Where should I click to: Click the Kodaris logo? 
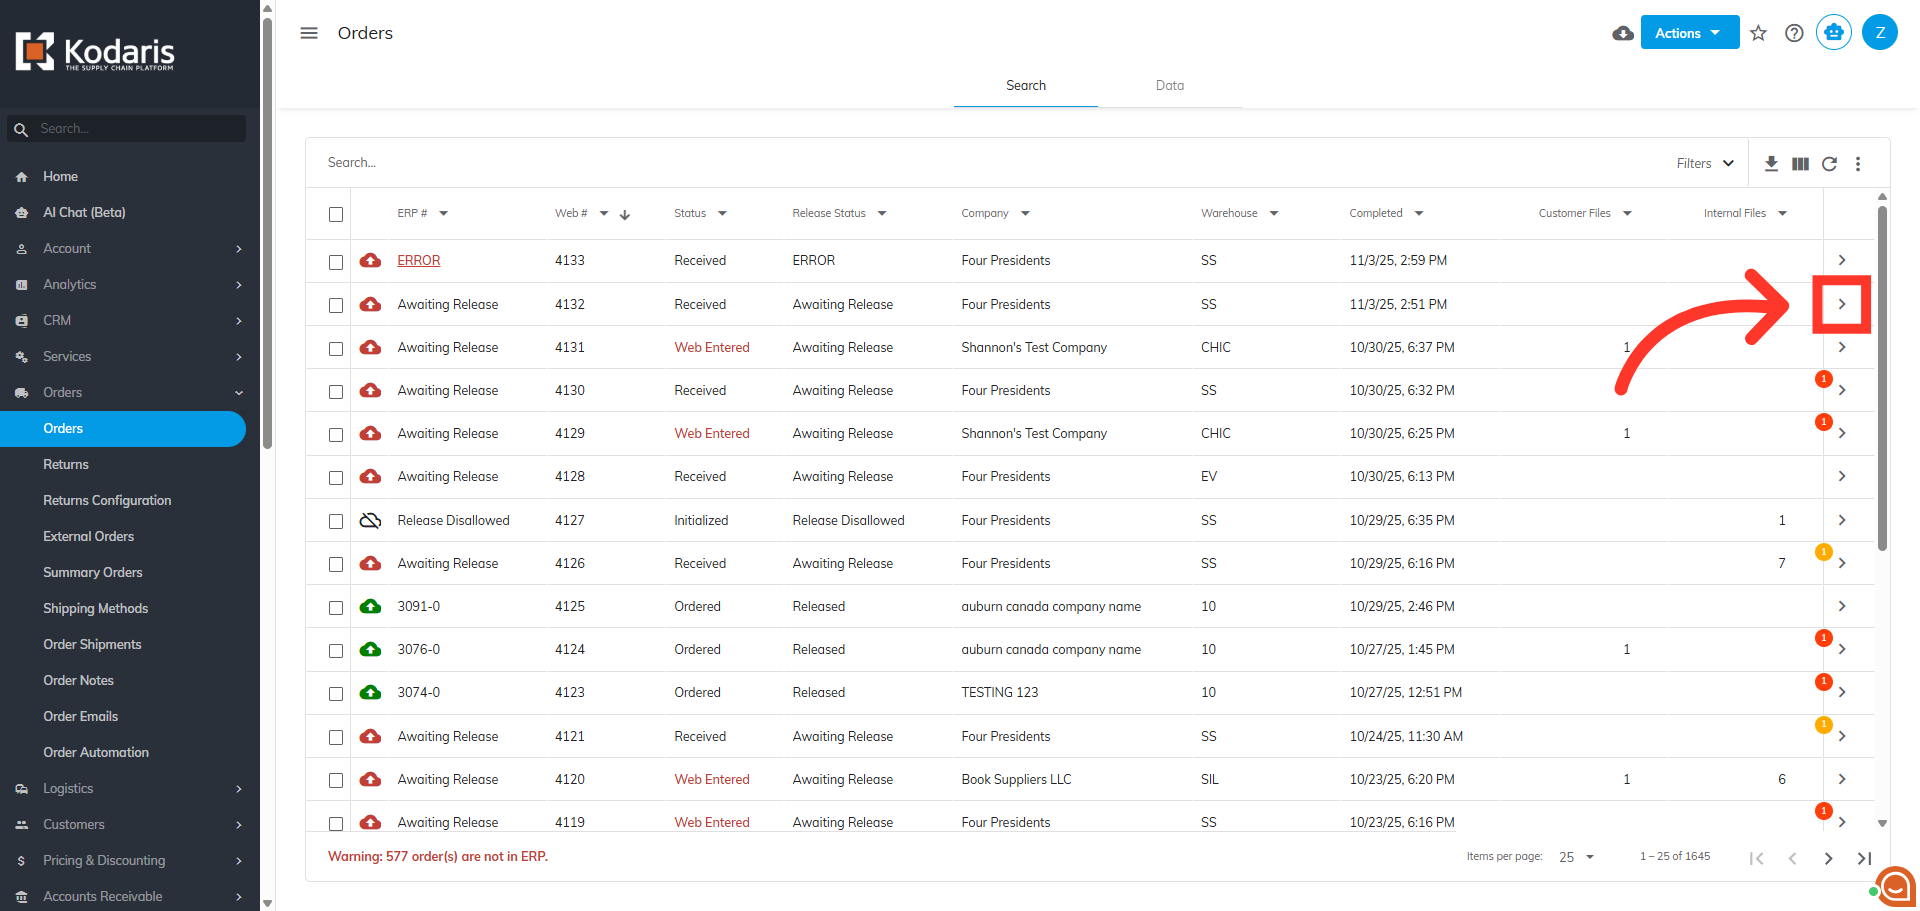95,52
